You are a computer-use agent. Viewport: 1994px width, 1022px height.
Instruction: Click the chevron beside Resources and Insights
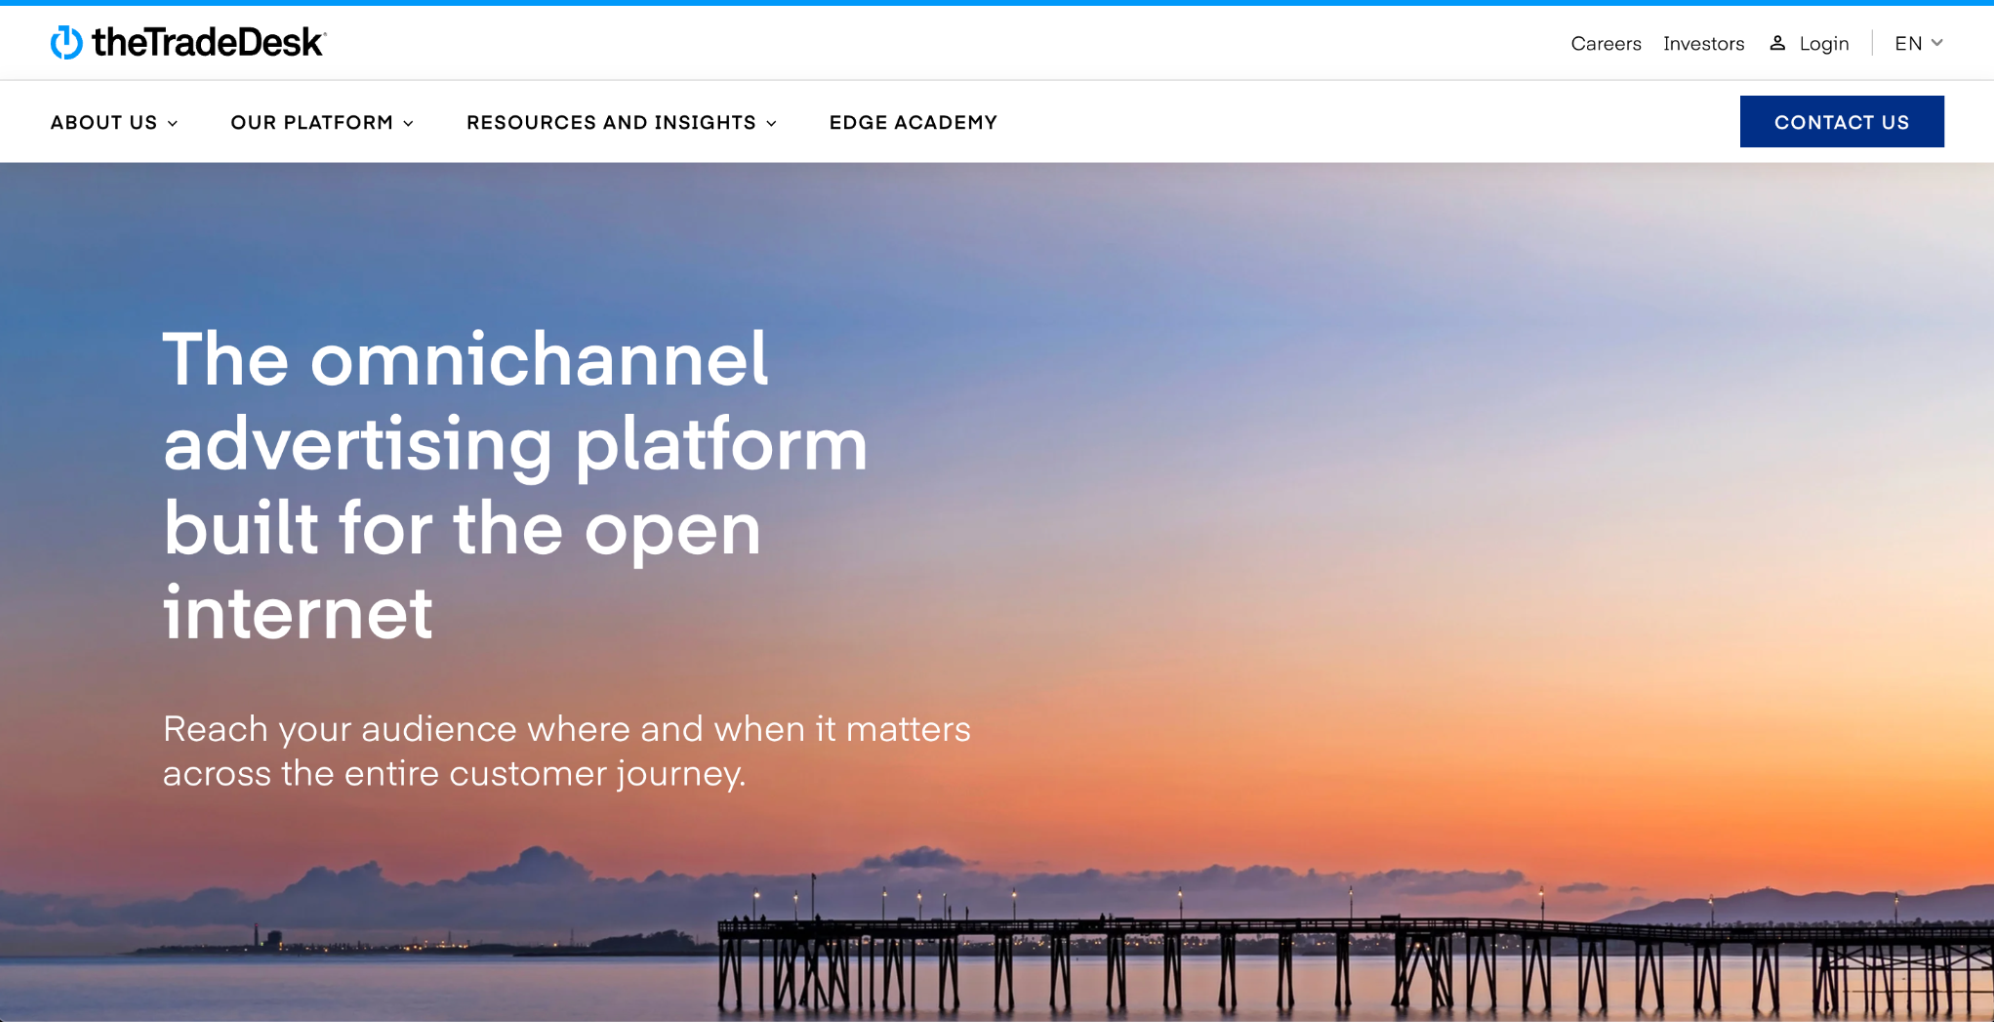[770, 123]
